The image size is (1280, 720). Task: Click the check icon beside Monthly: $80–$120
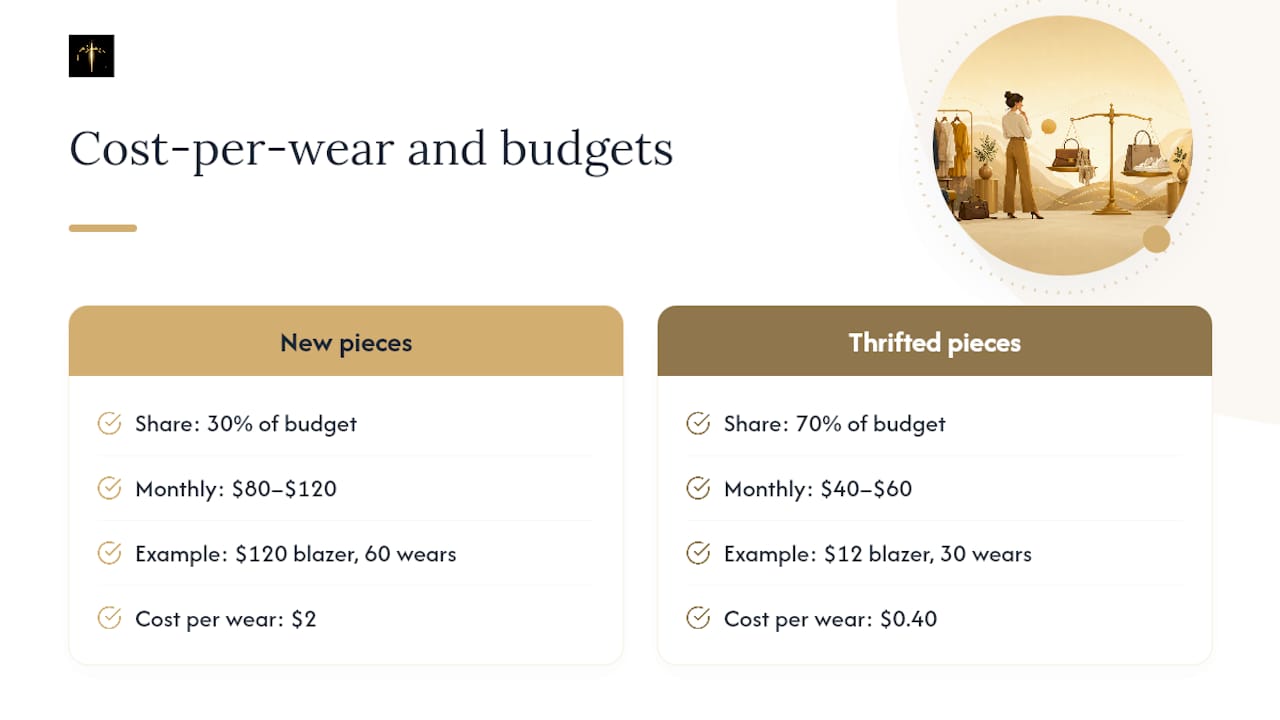click(x=109, y=489)
